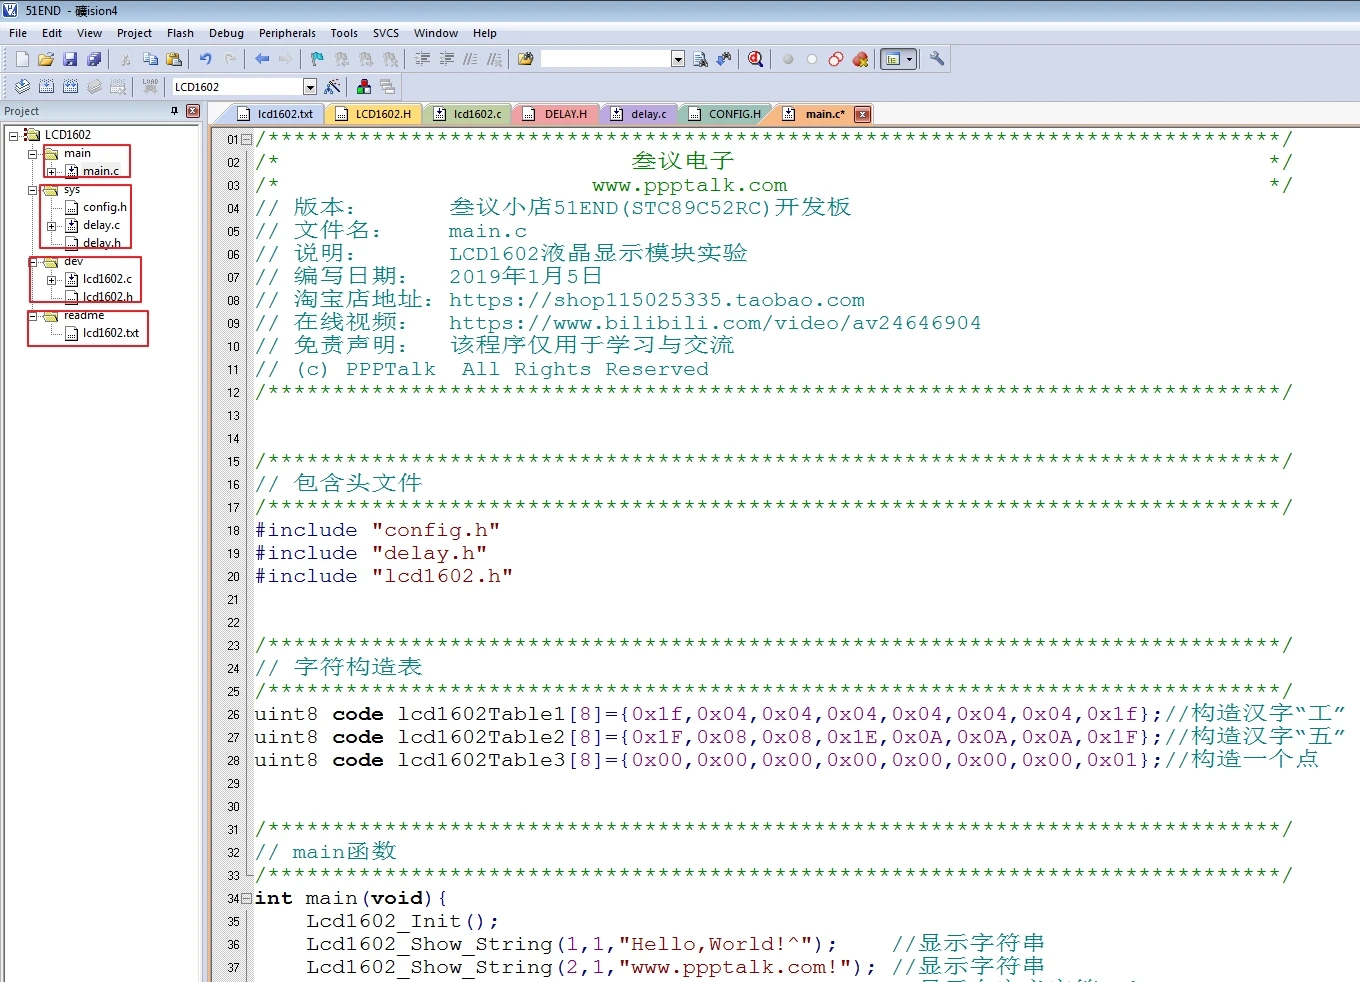Click the Indent selection icon
Image resolution: width=1360 pixels, height=982 pixels.
tap(422, 59)
